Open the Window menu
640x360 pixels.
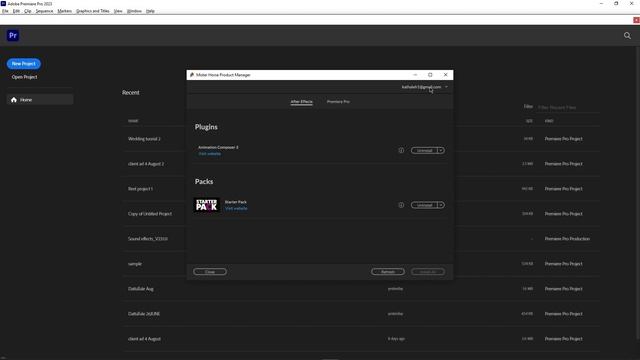coord(134,11)
